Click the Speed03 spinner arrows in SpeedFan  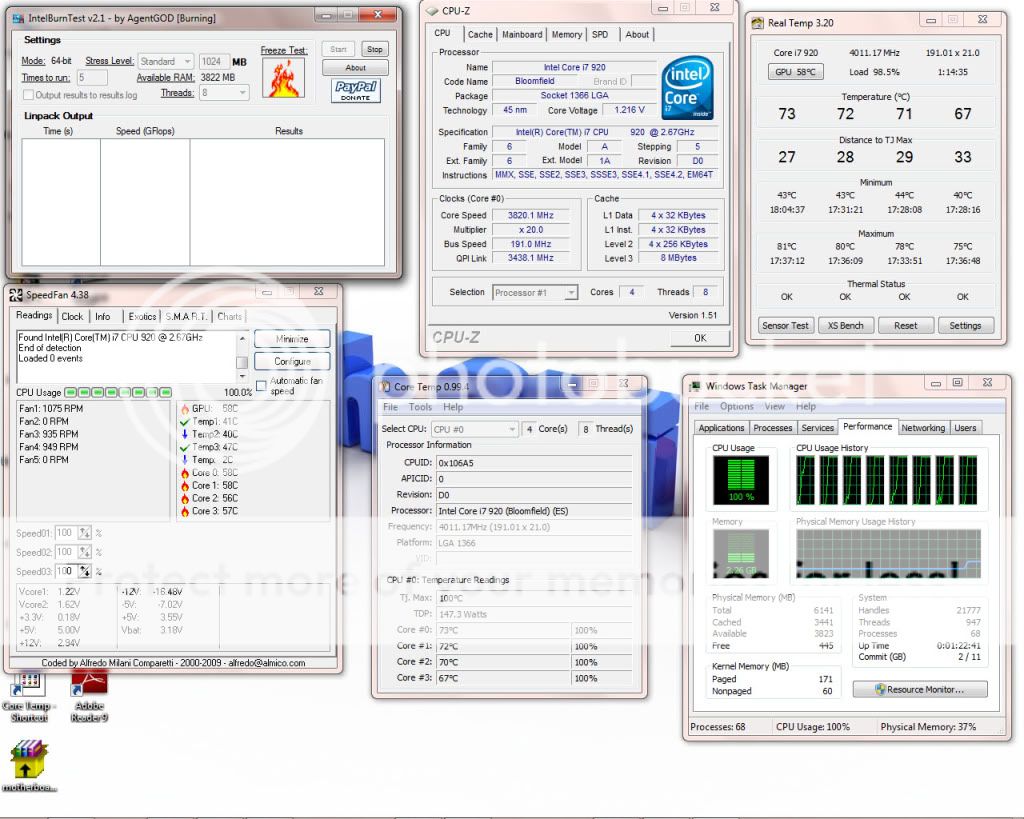point(84,571)
